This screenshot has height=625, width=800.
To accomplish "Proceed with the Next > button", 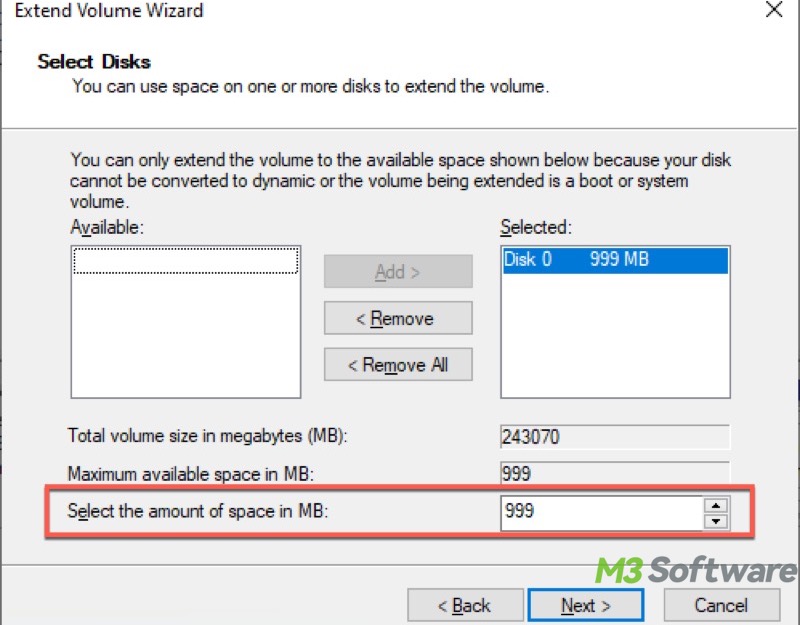I will point(586,605).
